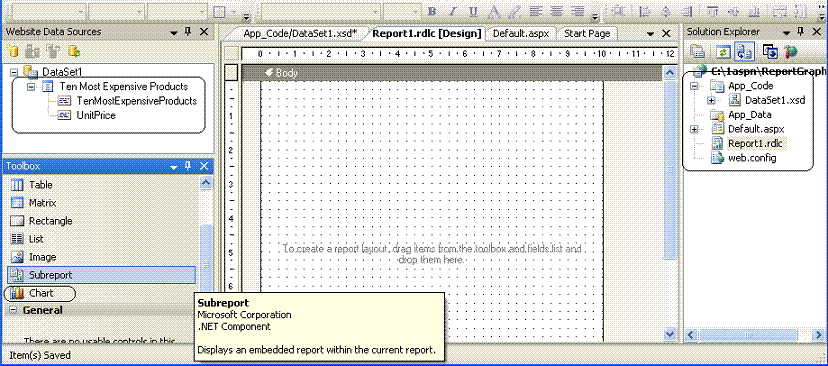The image size is (828, 366).
Task: Collapse the DataSet1 tree node
Action: pos(14,72)
